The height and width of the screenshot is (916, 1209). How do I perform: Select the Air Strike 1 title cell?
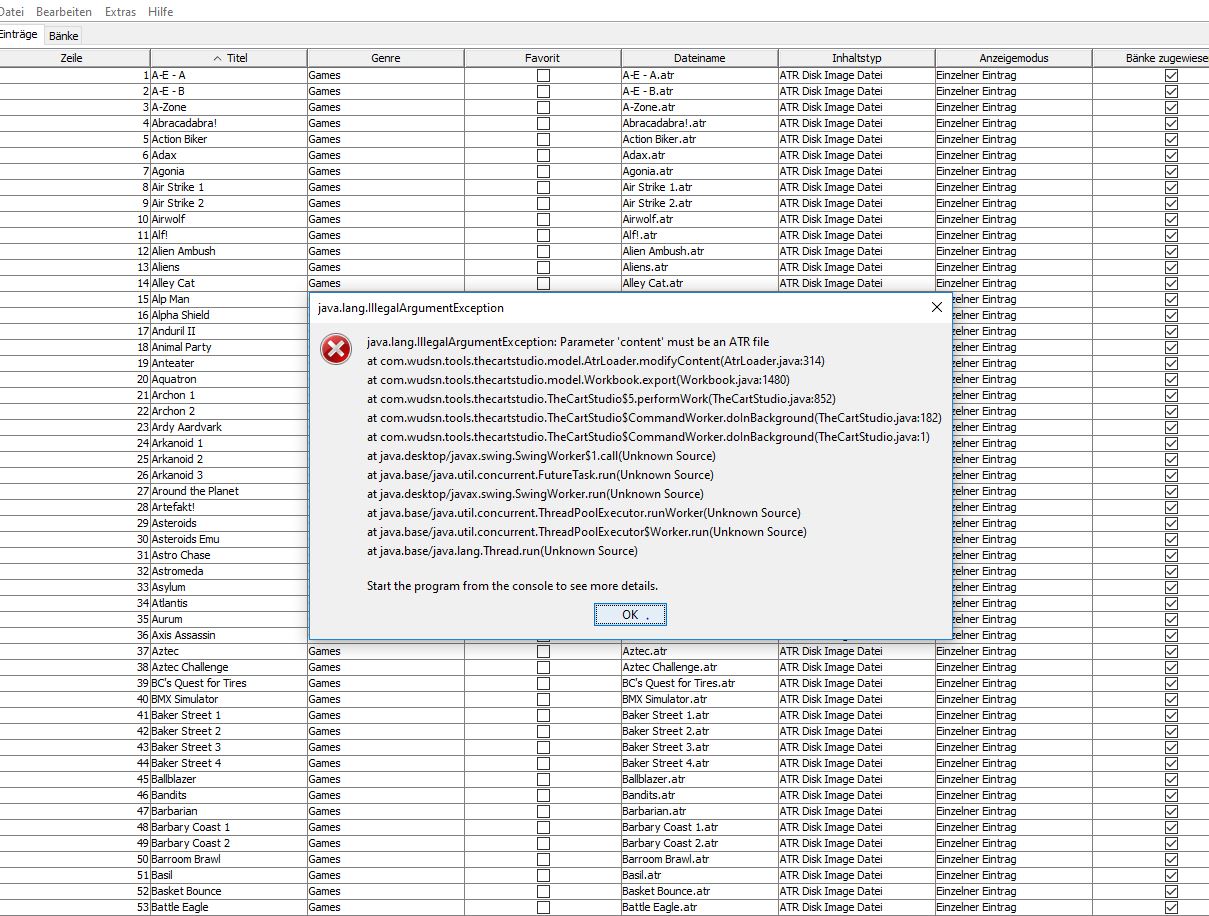229,187
